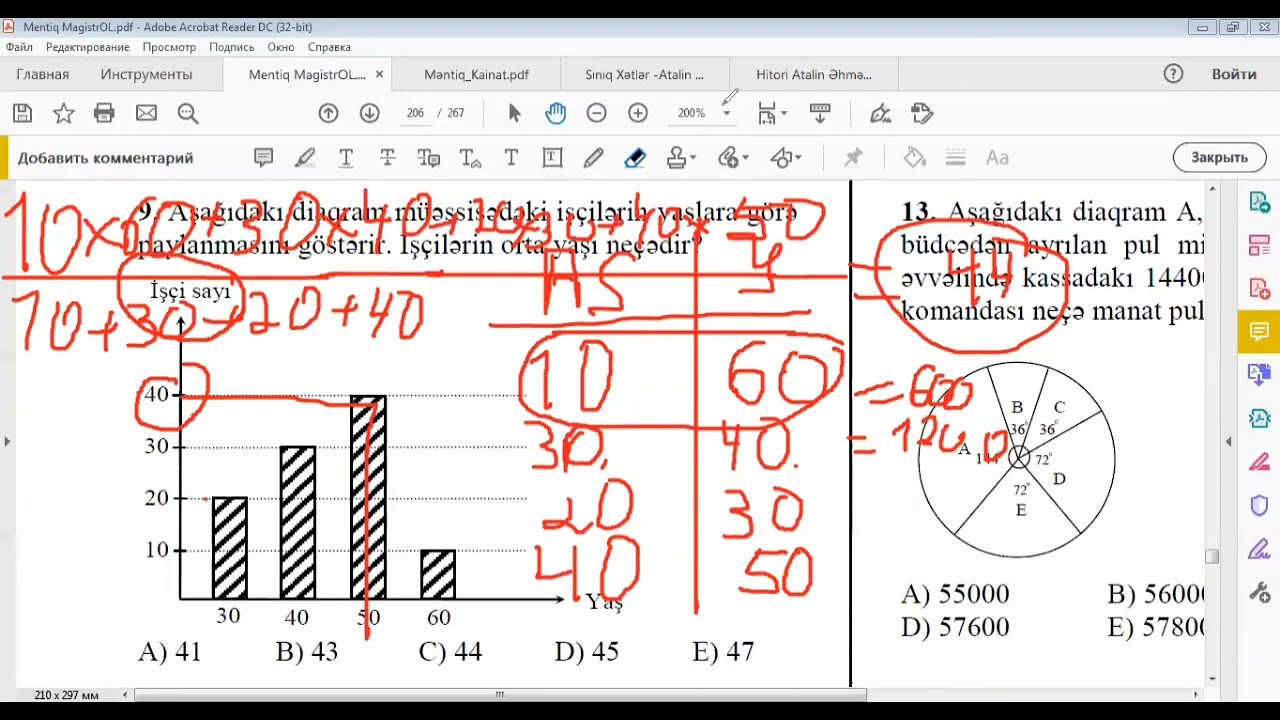Viewport: 1280px width, 720px height.
Task: Activate the hand pan tool
Action: [x=555, y=113]
